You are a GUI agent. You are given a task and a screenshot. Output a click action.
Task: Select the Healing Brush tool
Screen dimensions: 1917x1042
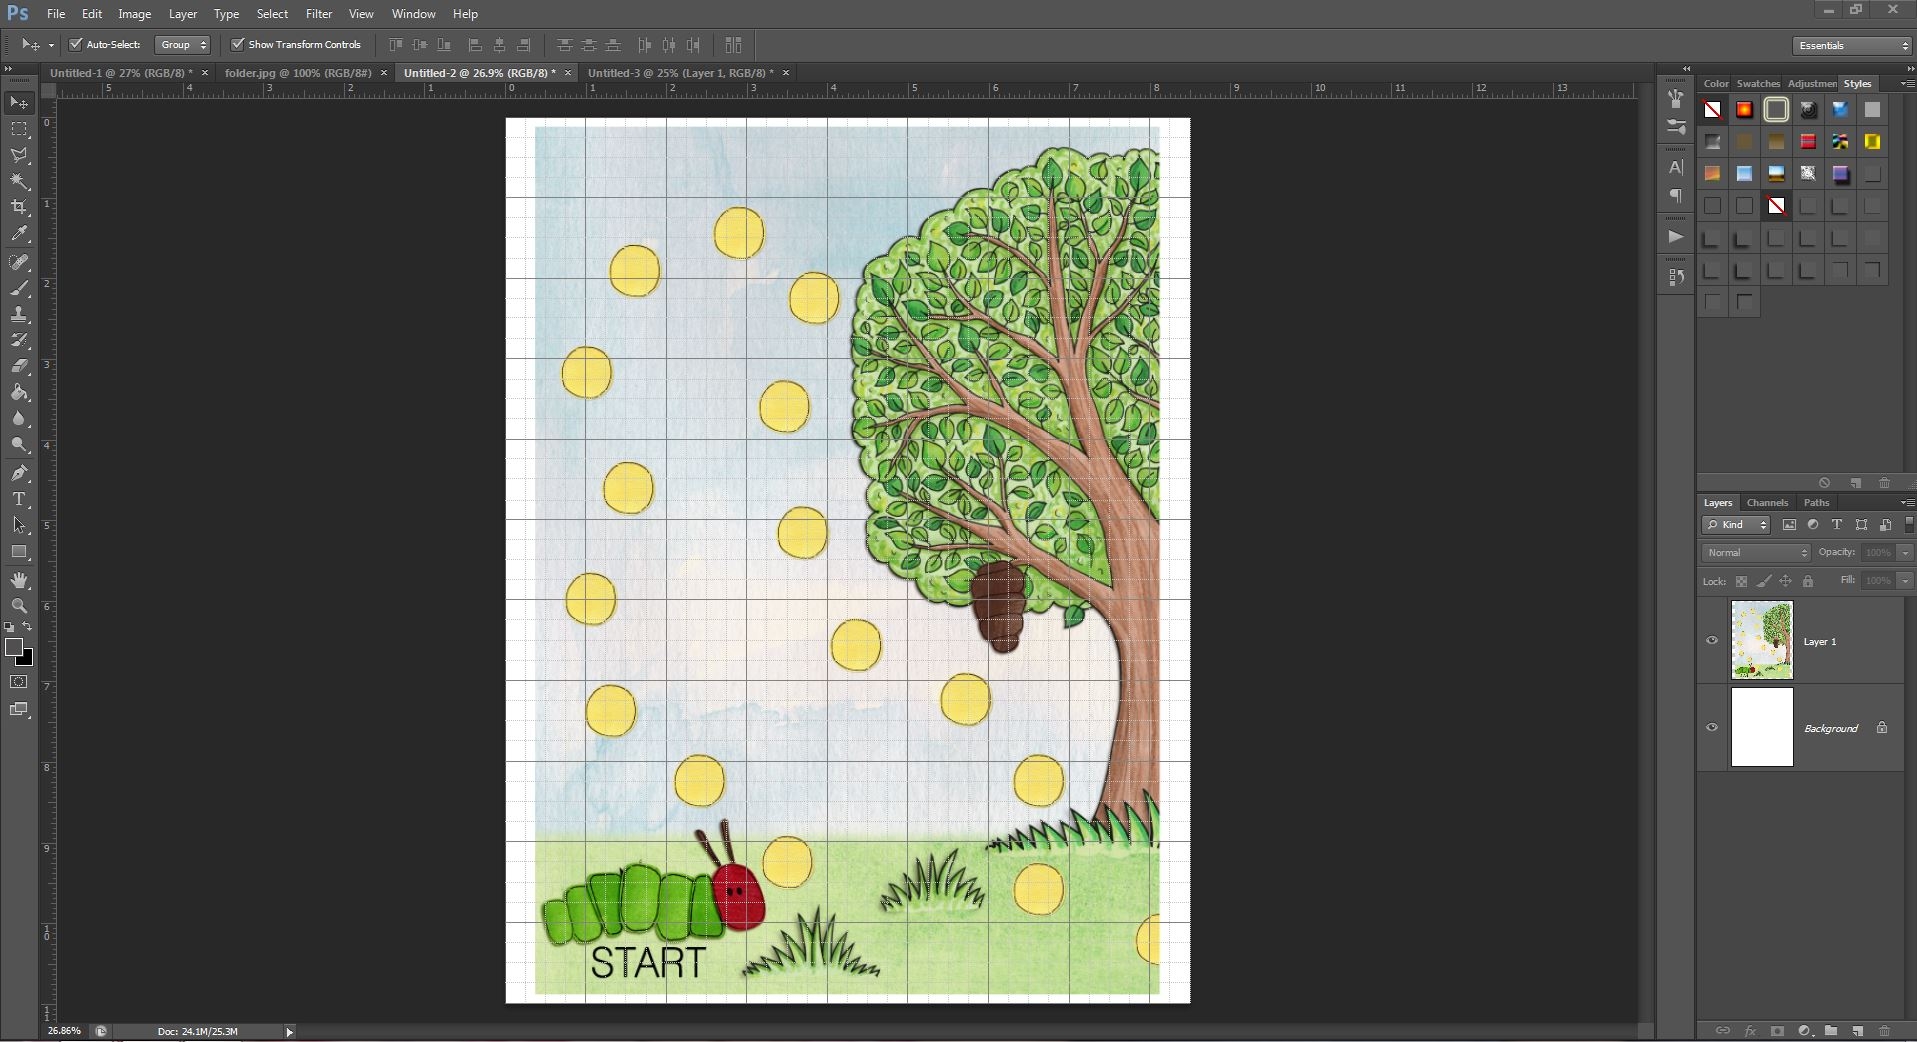19,262
